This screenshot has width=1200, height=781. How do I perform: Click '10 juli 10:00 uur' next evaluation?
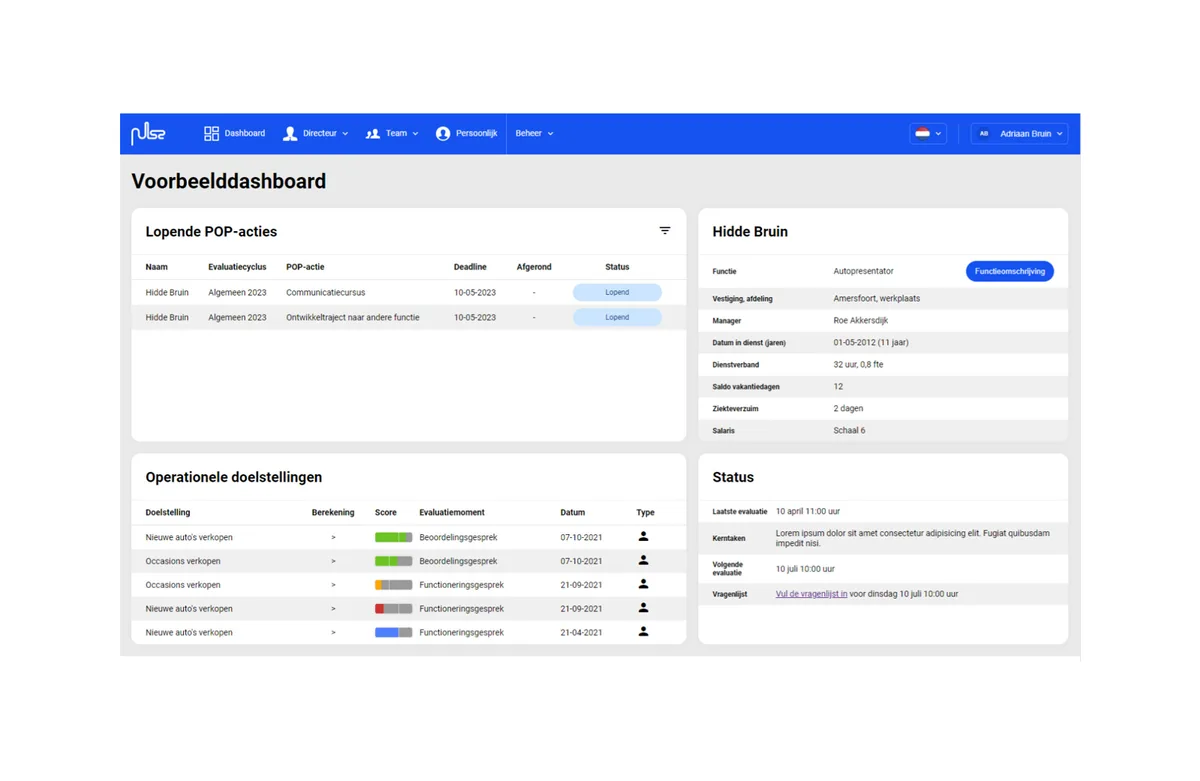805,569
